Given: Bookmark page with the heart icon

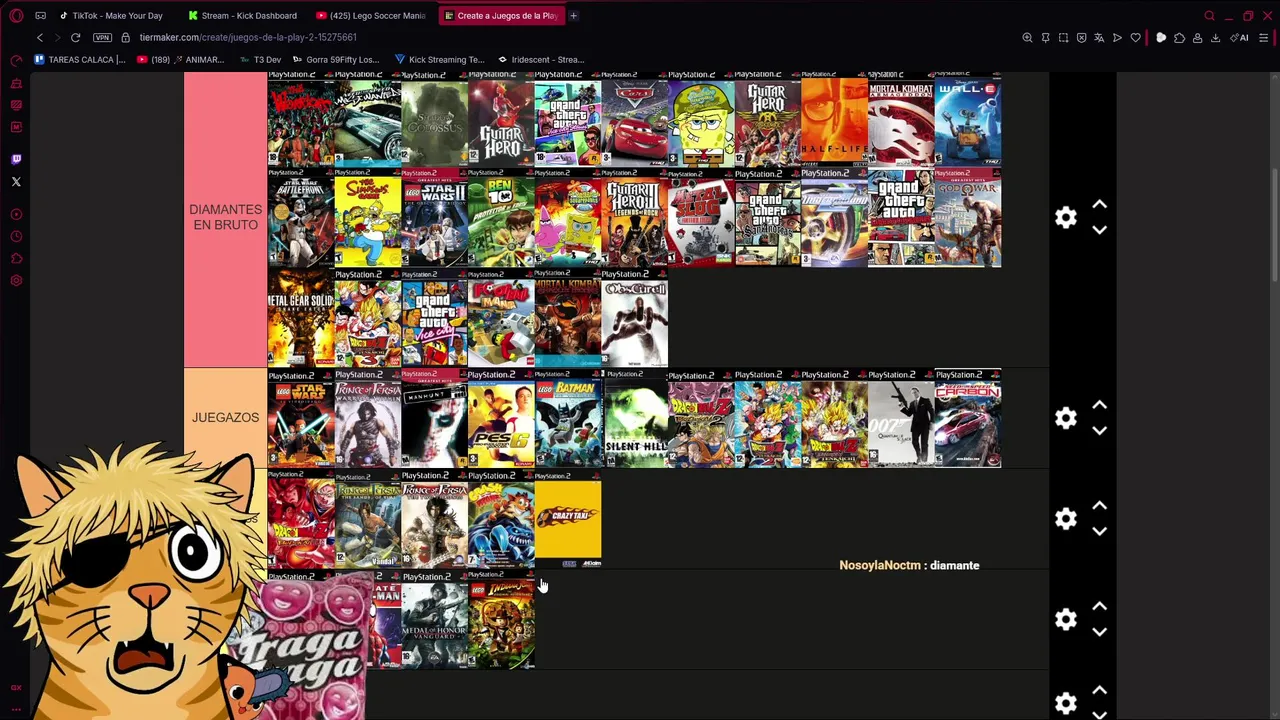Looking at the screenshot, I should coord(1135,38).
